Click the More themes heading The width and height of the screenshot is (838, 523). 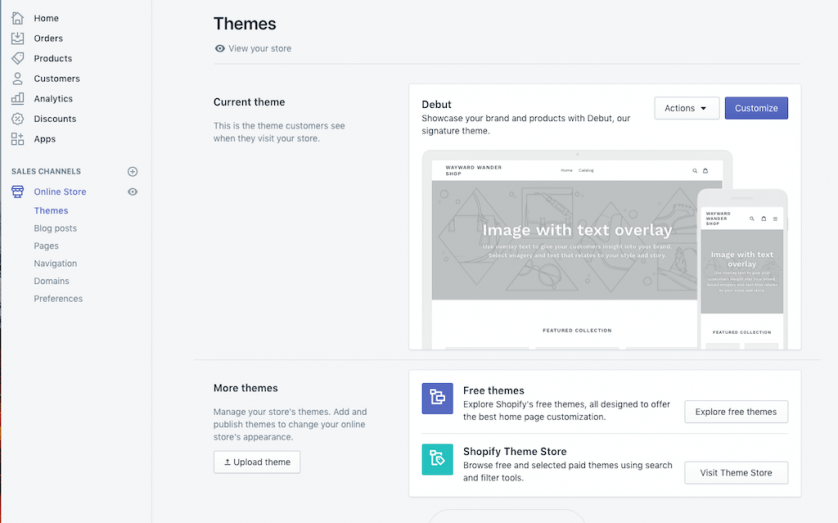[245, 388]
